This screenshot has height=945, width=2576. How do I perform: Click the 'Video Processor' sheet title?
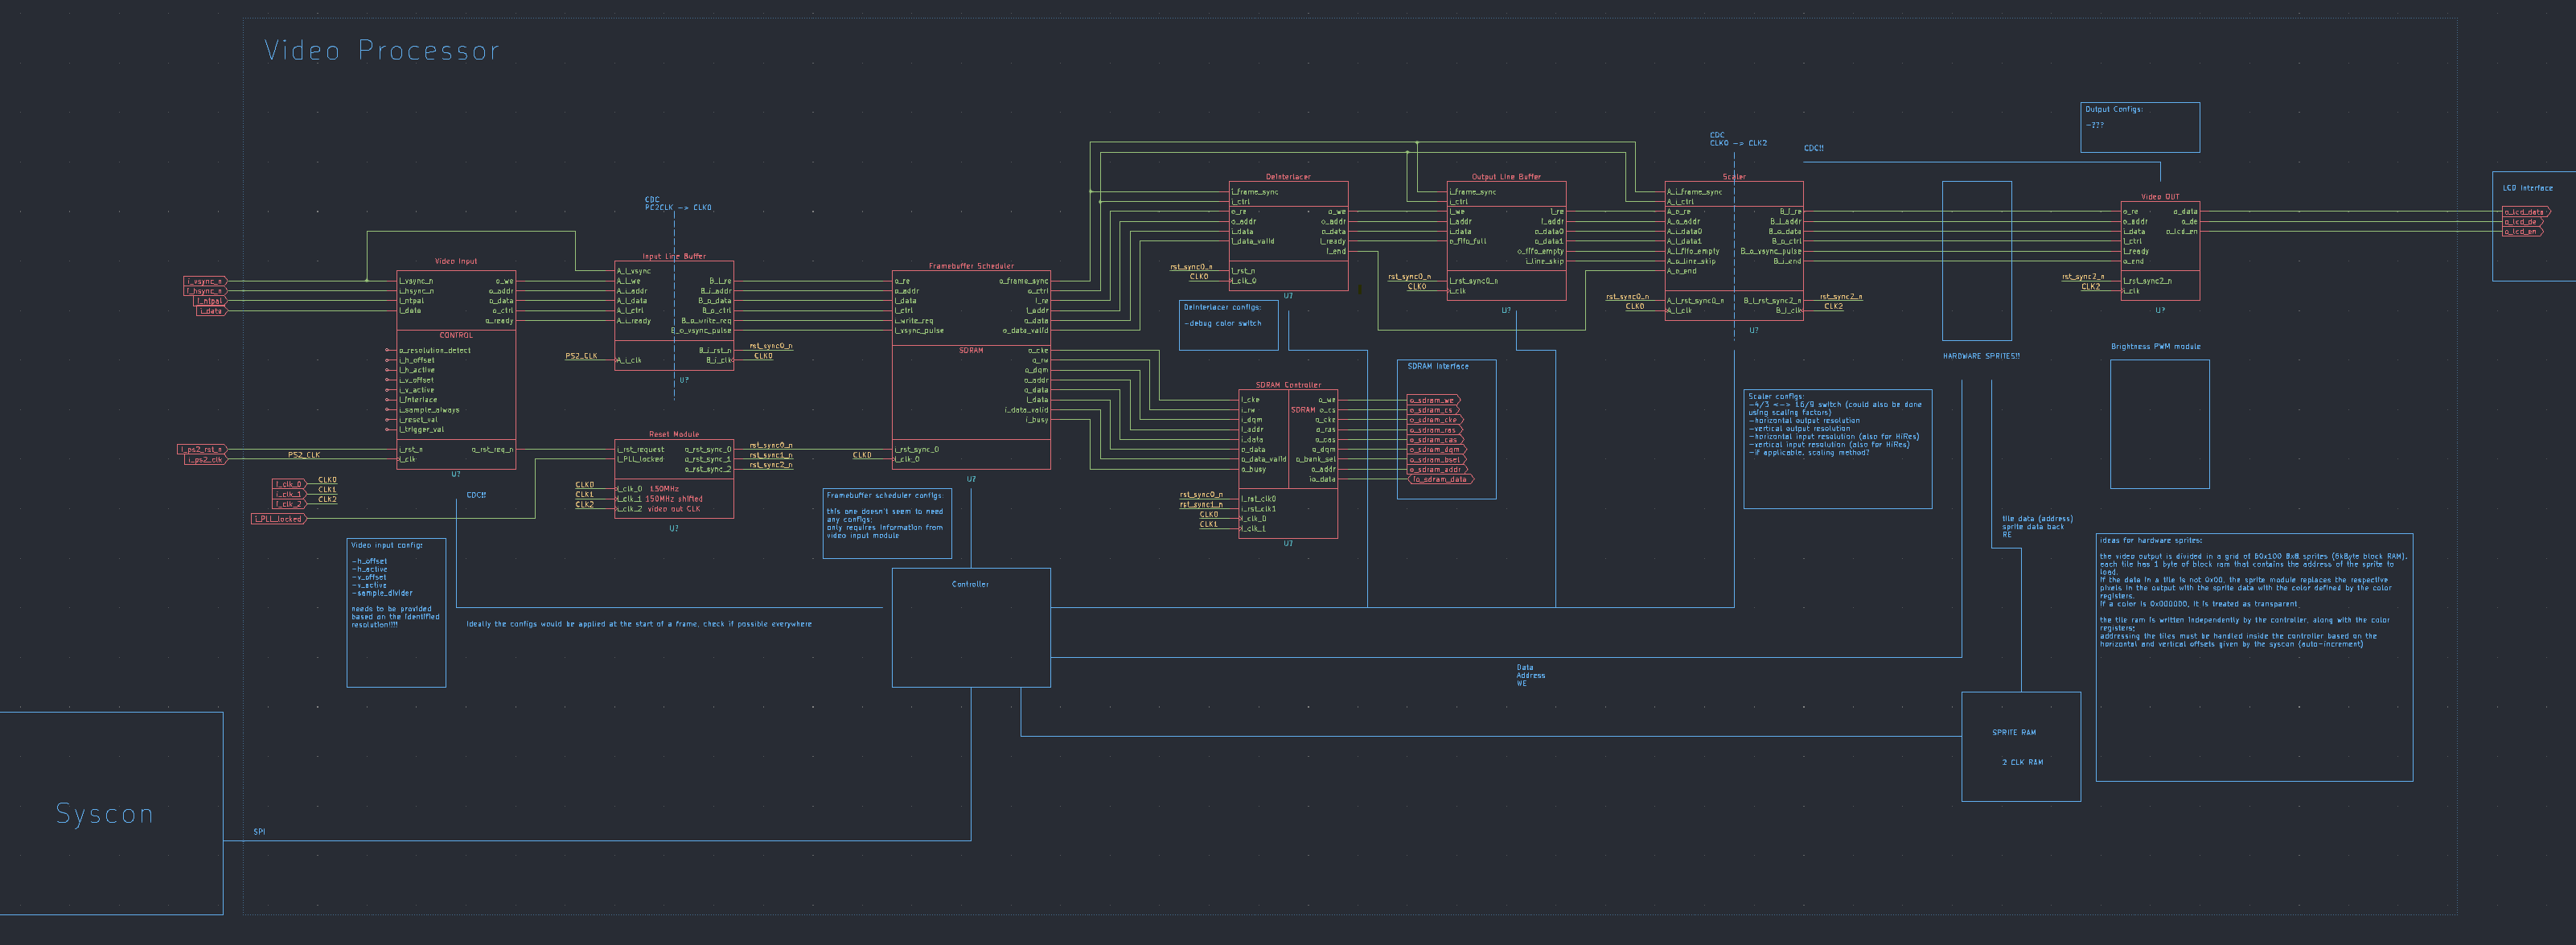click(381, 51)
